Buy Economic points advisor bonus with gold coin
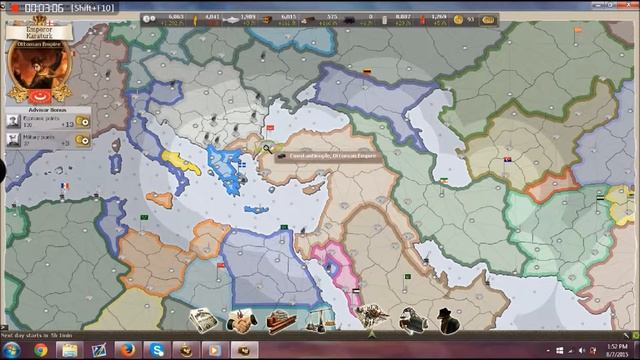Screen dimensions: 640x360 tap(83, 122)
